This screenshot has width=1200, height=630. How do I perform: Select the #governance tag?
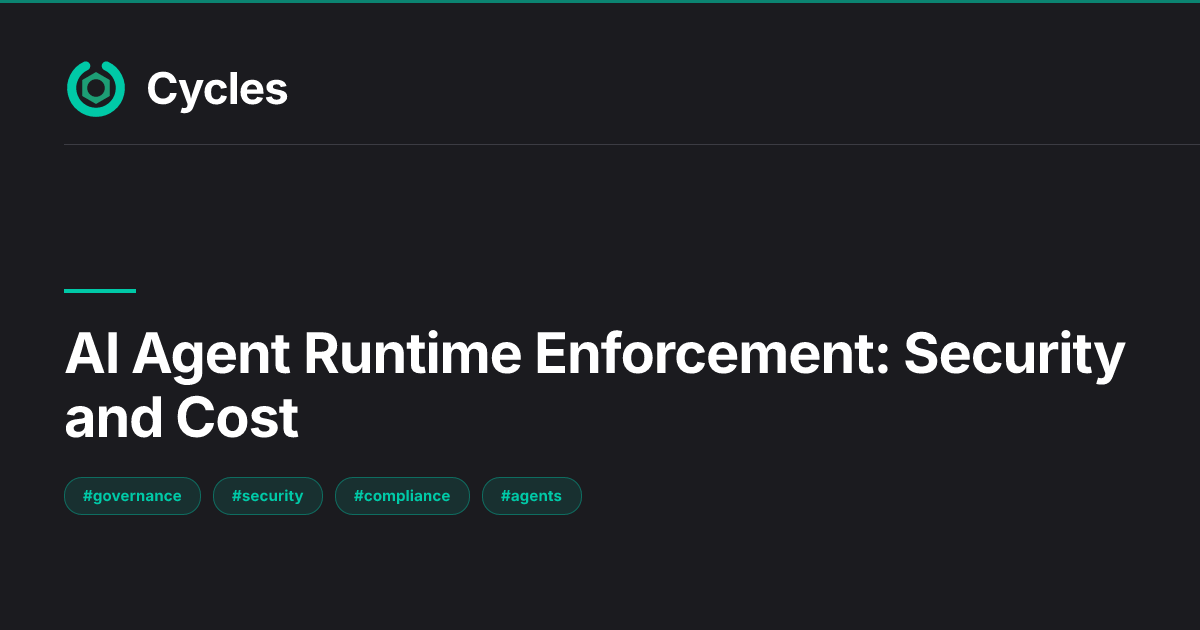(x=132, y=496)
